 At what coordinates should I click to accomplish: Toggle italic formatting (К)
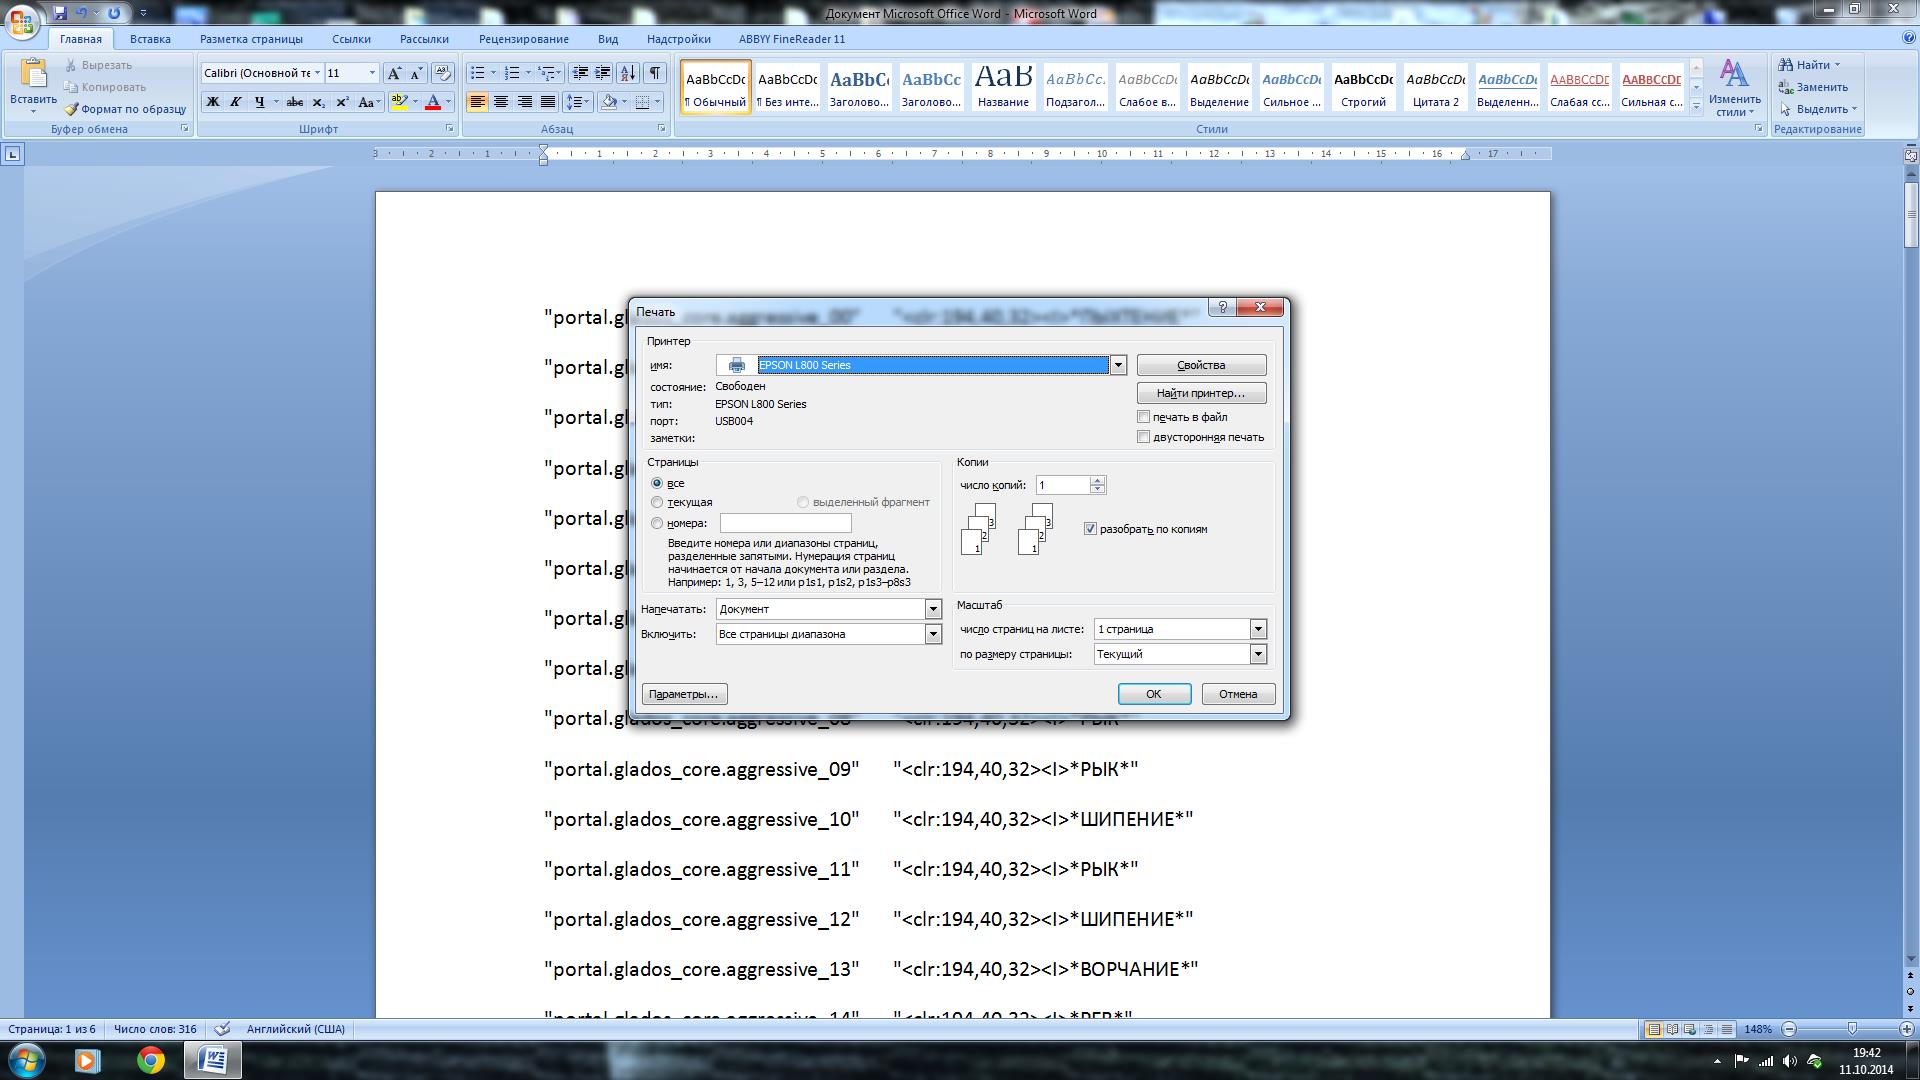pos(236,102)
